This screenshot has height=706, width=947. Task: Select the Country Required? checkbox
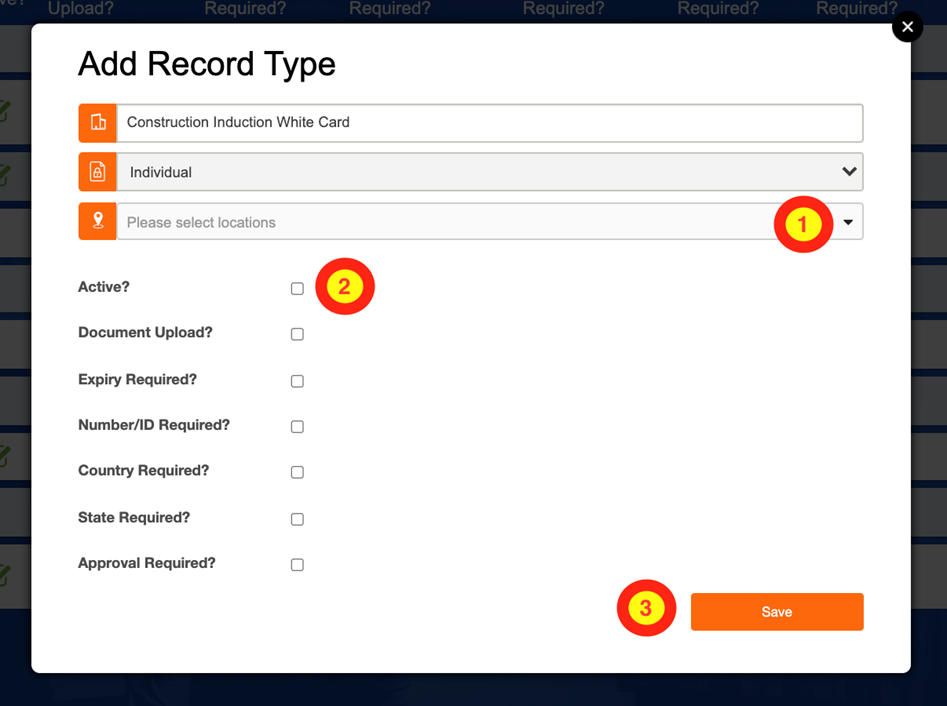(x=297, y=472)
